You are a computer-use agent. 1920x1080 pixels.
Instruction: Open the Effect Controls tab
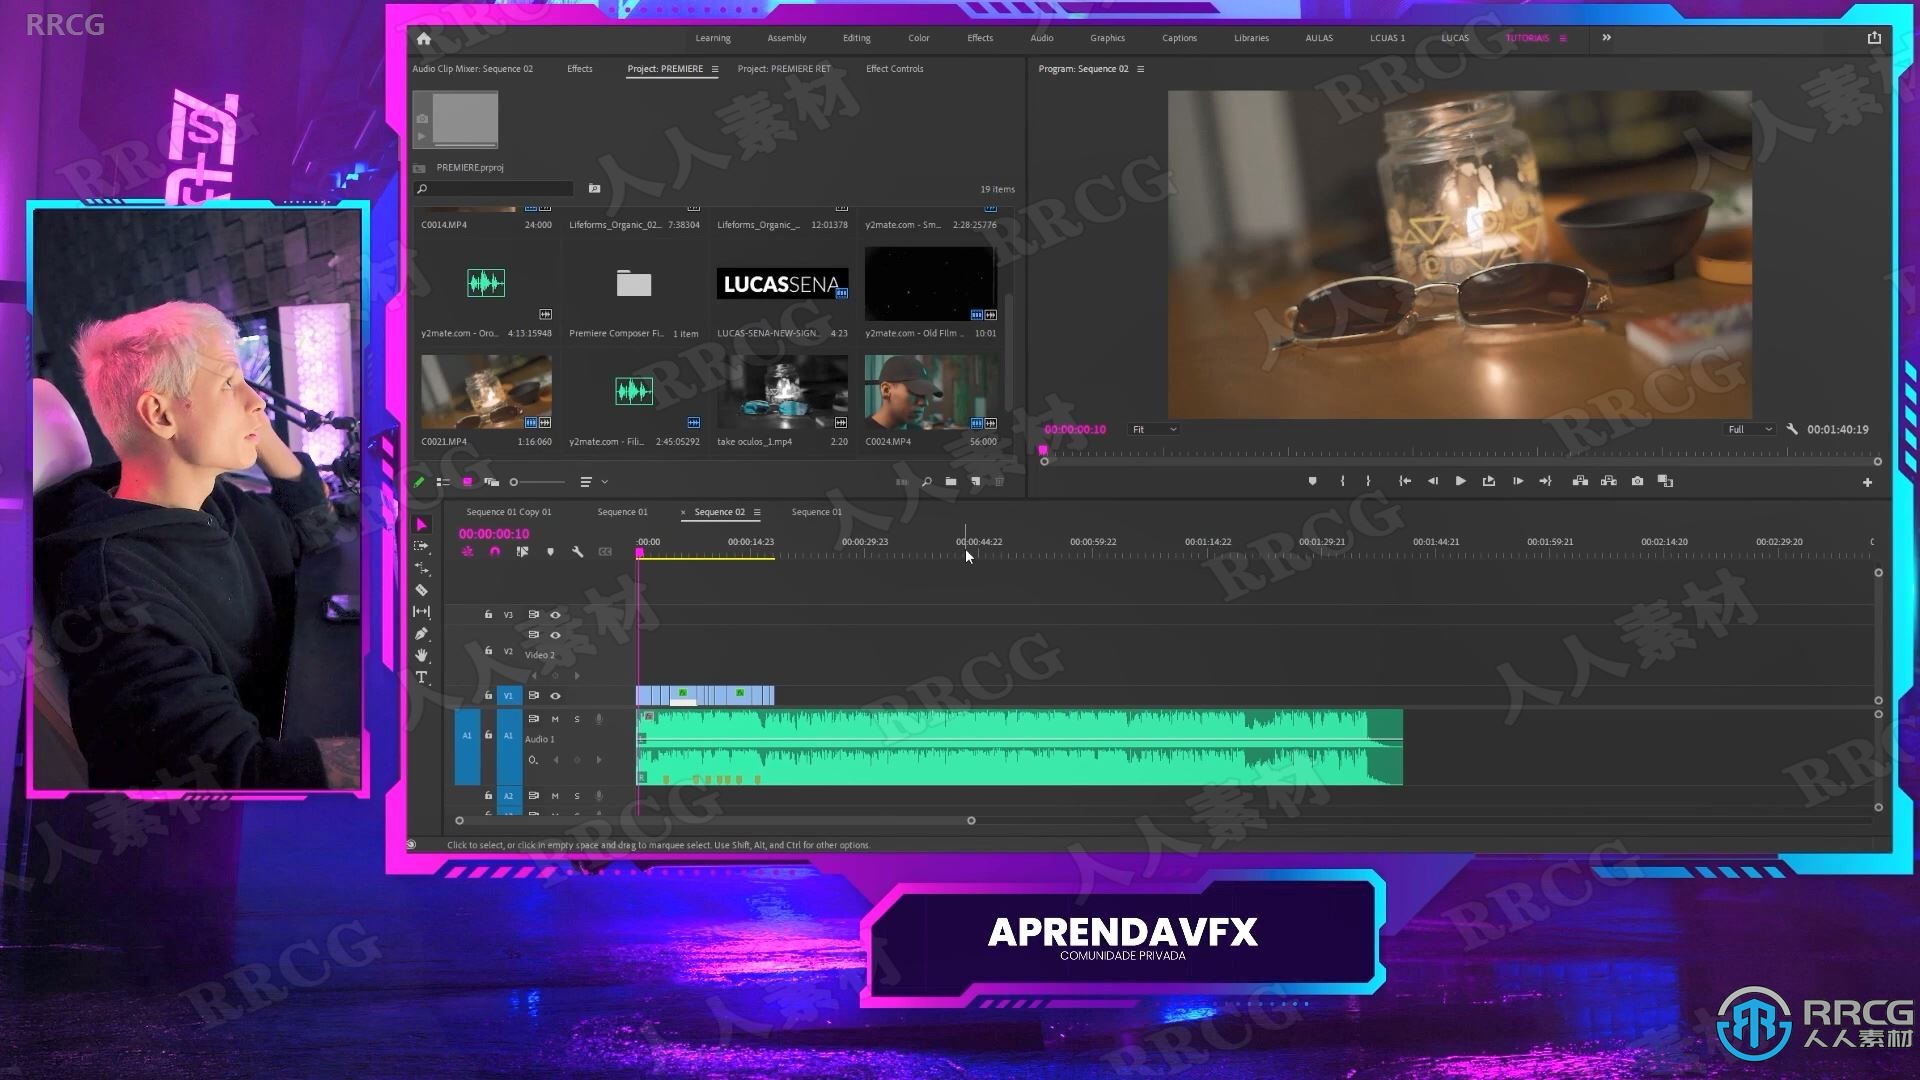point(894,69)
